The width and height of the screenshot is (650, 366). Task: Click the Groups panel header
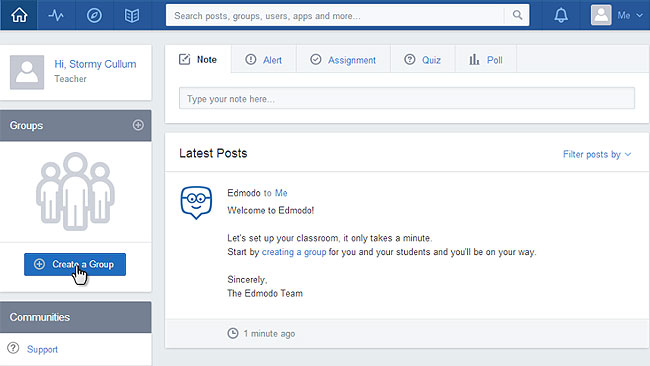(75, 126)
